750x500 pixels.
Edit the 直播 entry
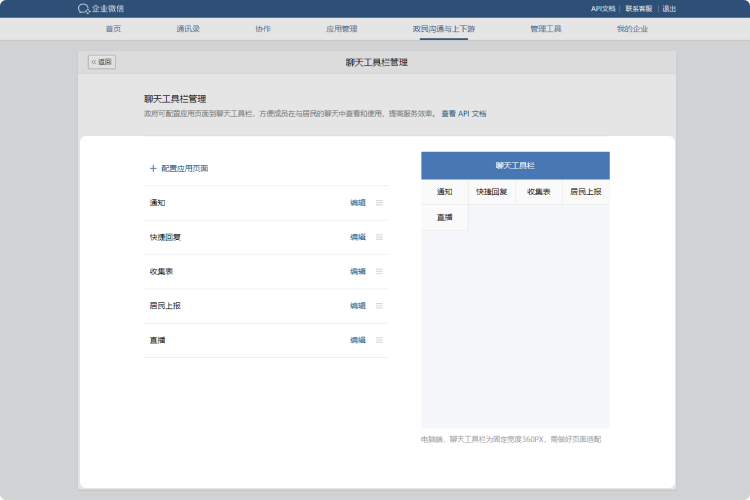(x=358, y=340)
